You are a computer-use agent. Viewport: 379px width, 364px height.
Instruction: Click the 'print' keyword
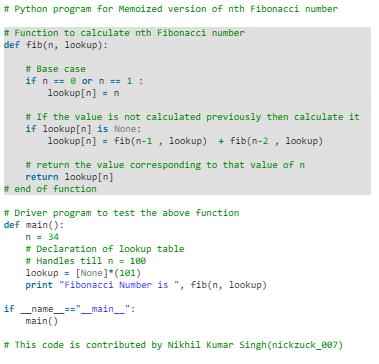point(39,285)
